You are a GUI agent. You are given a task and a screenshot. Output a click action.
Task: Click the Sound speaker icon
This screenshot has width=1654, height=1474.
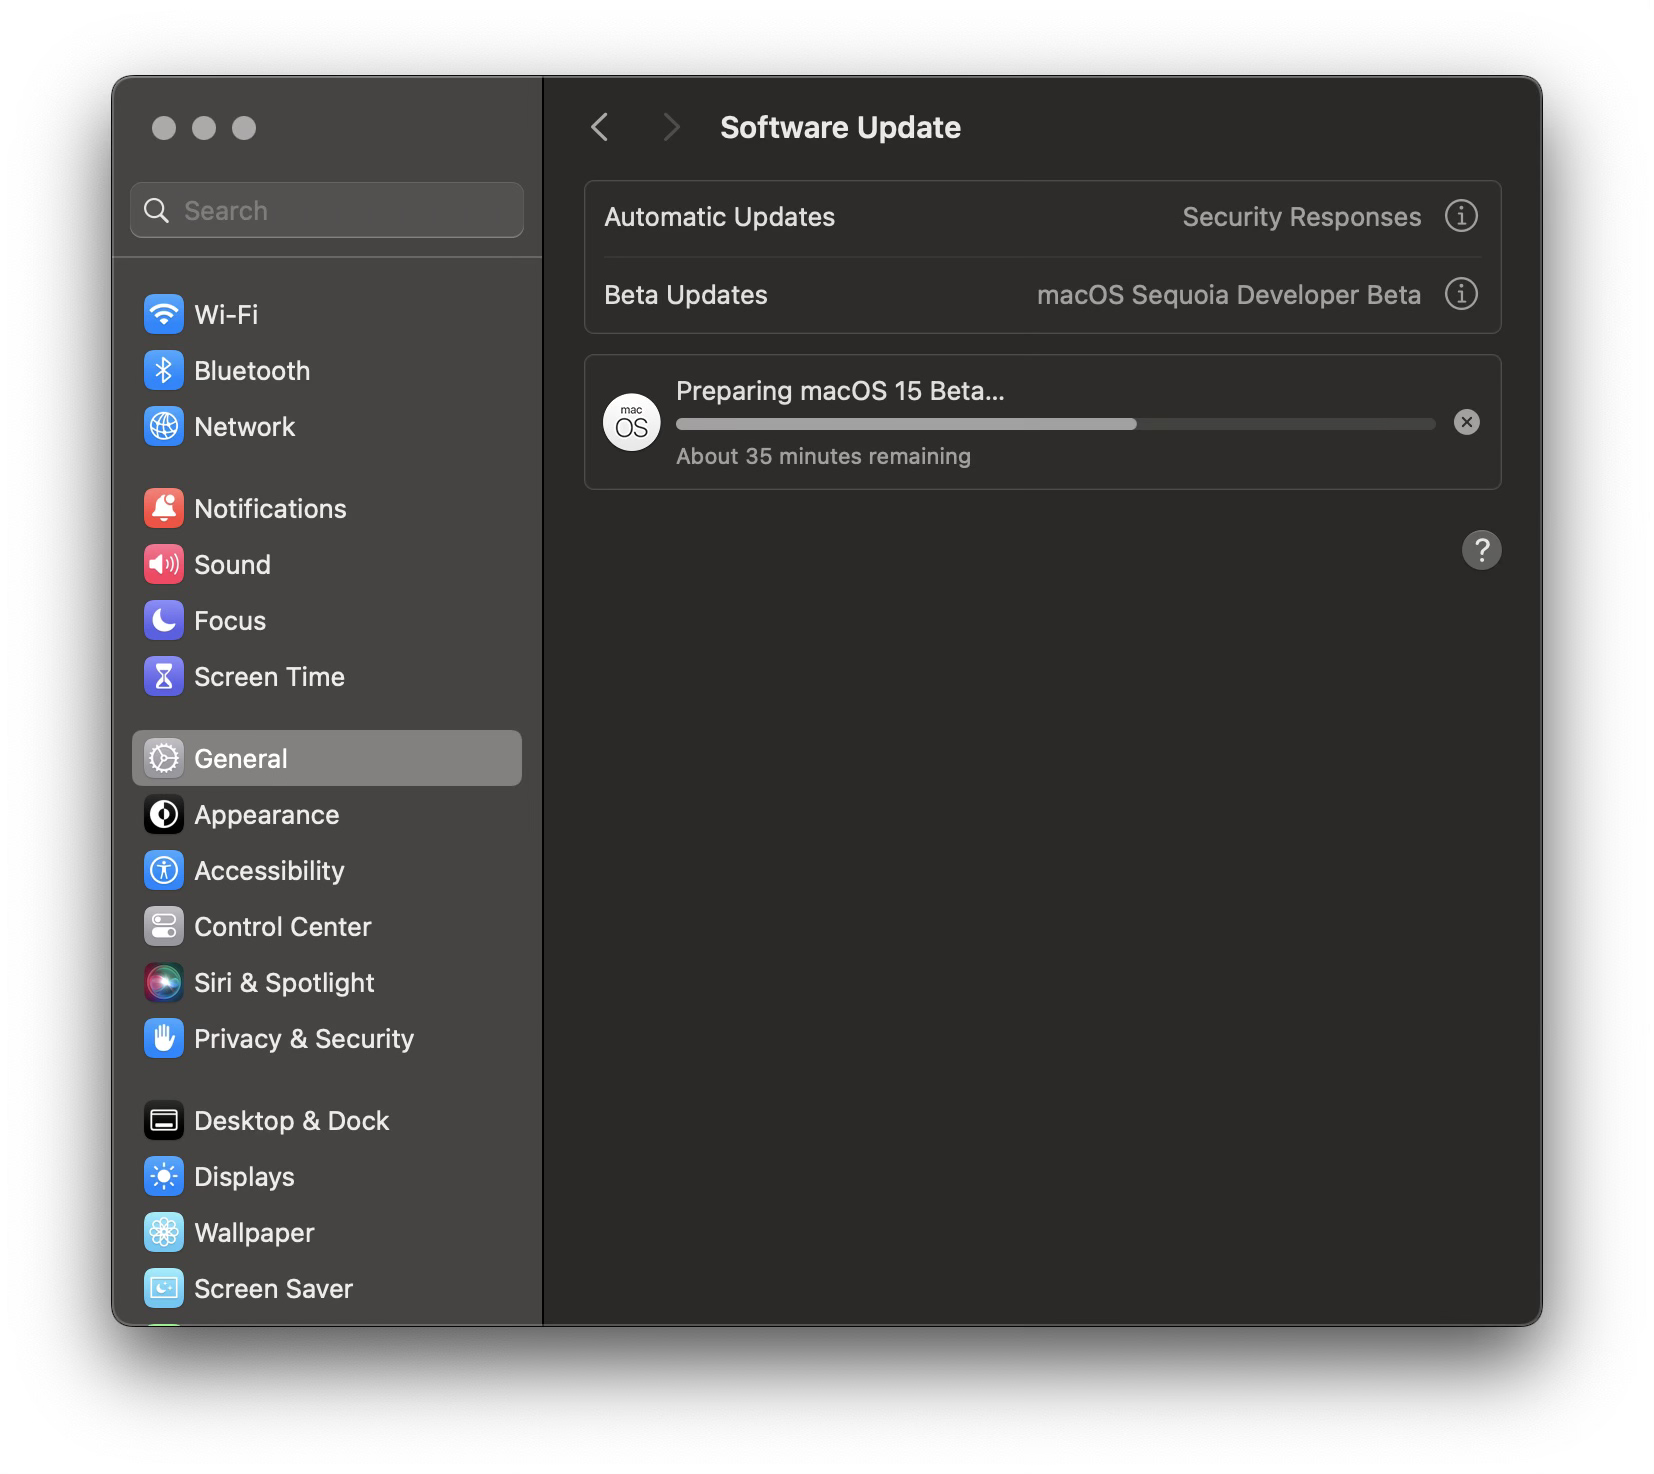[164, 564]
